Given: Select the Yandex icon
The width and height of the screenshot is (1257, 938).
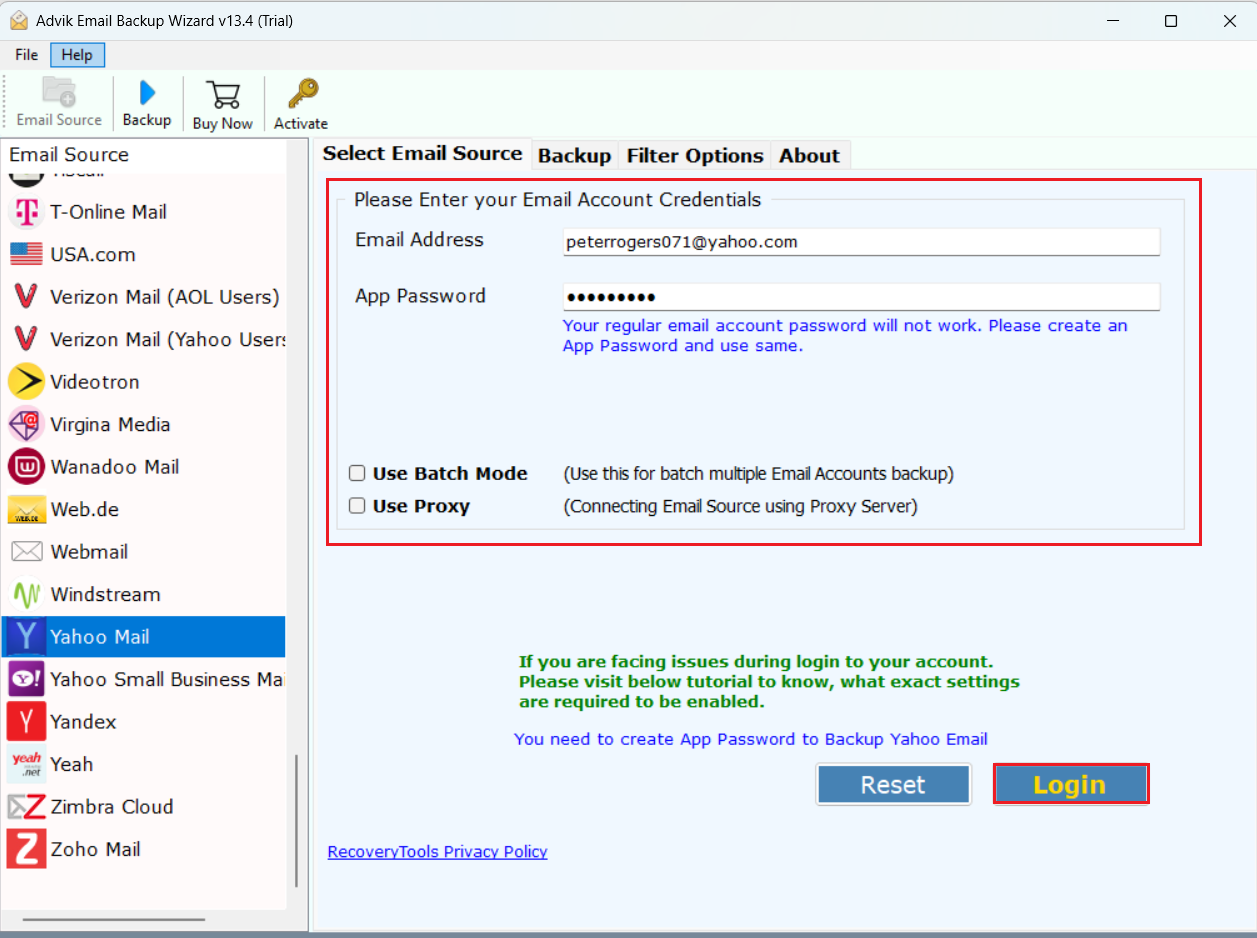Looking at the screenshot, I should pyautogui.click(x=27, y=722).
